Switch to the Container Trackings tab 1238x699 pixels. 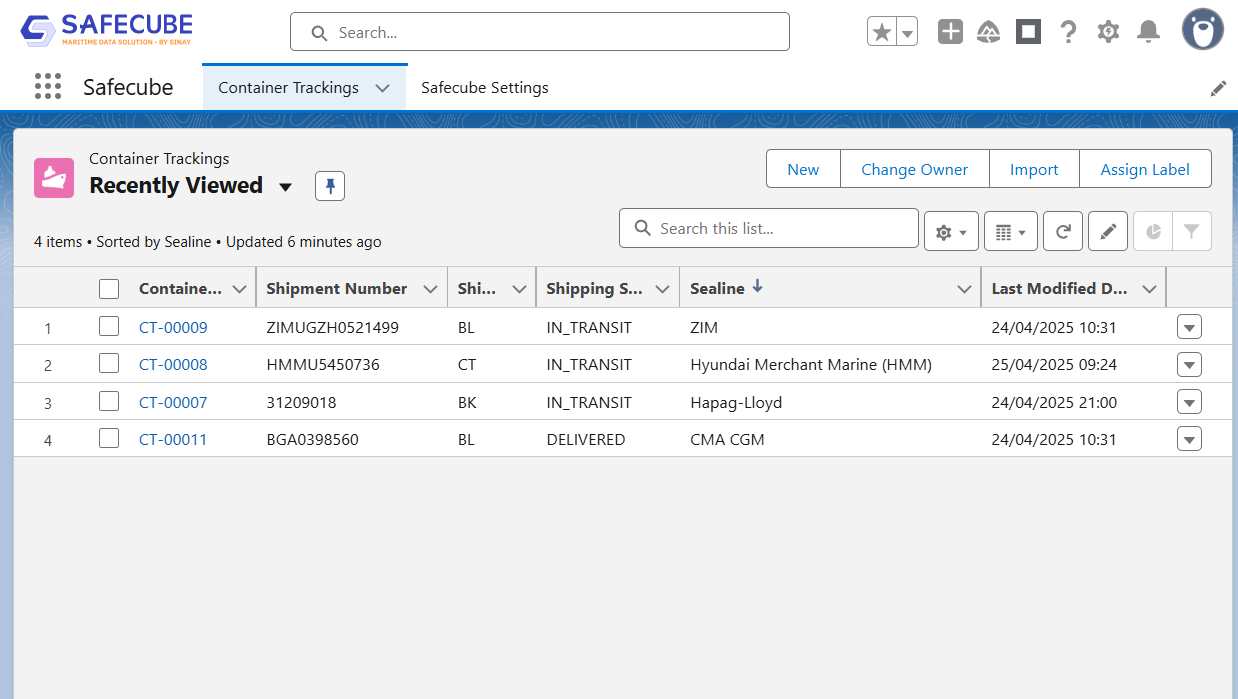click(x=288, y=88)
